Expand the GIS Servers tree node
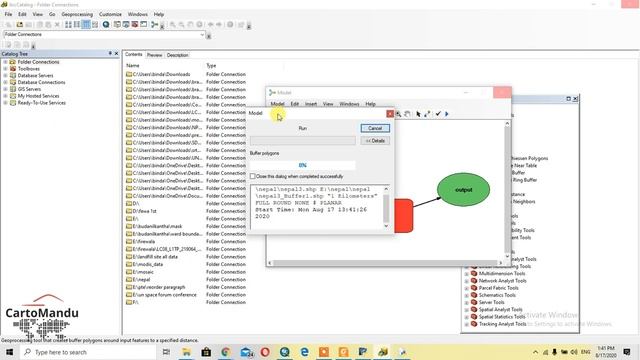Image resolution: width=640 pixels, height=360 pixels. 5,89
